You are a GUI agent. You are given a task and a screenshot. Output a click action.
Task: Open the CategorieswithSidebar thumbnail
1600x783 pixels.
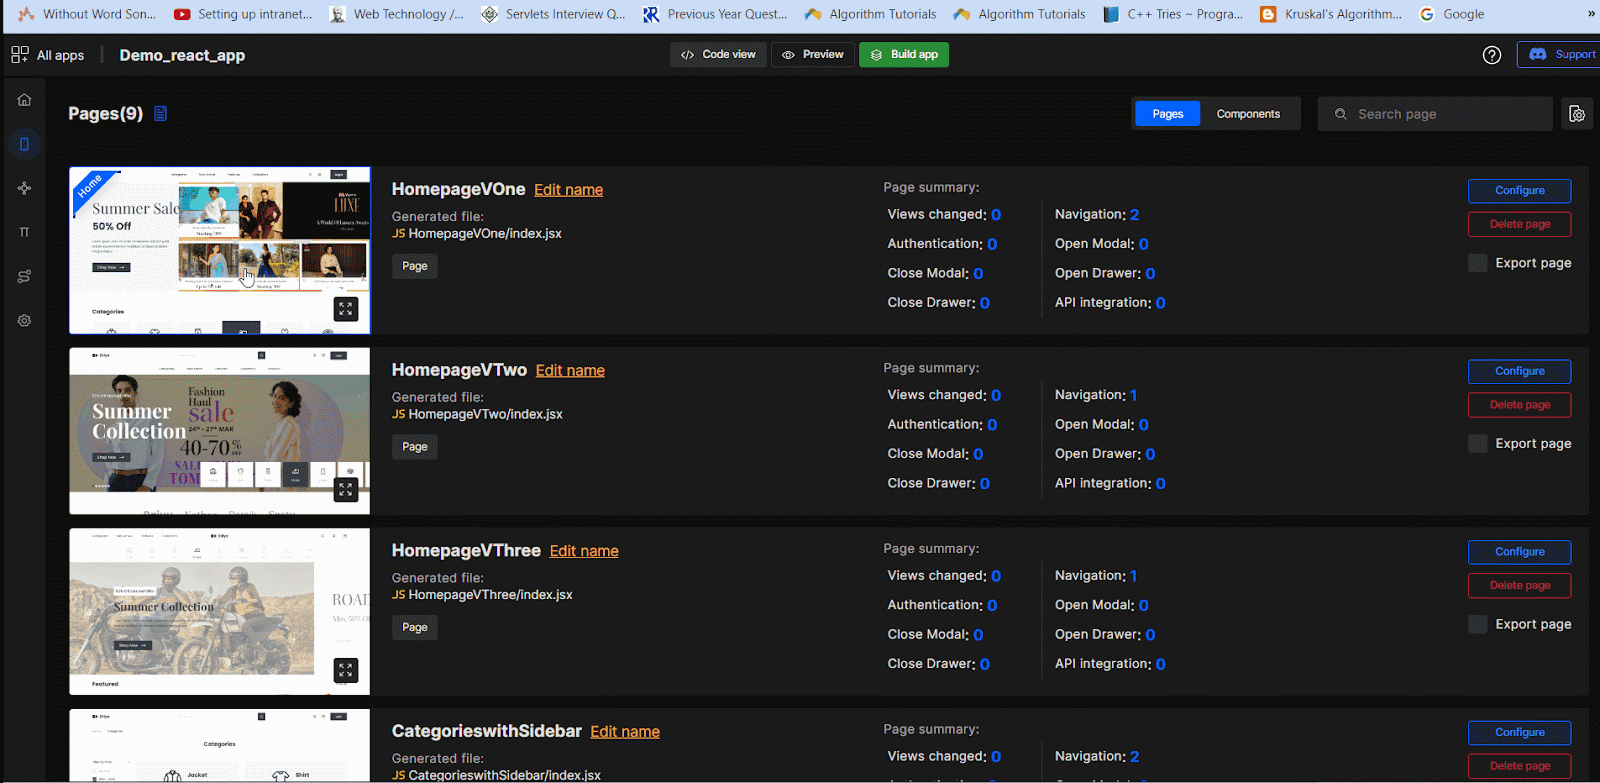point(220,746)
